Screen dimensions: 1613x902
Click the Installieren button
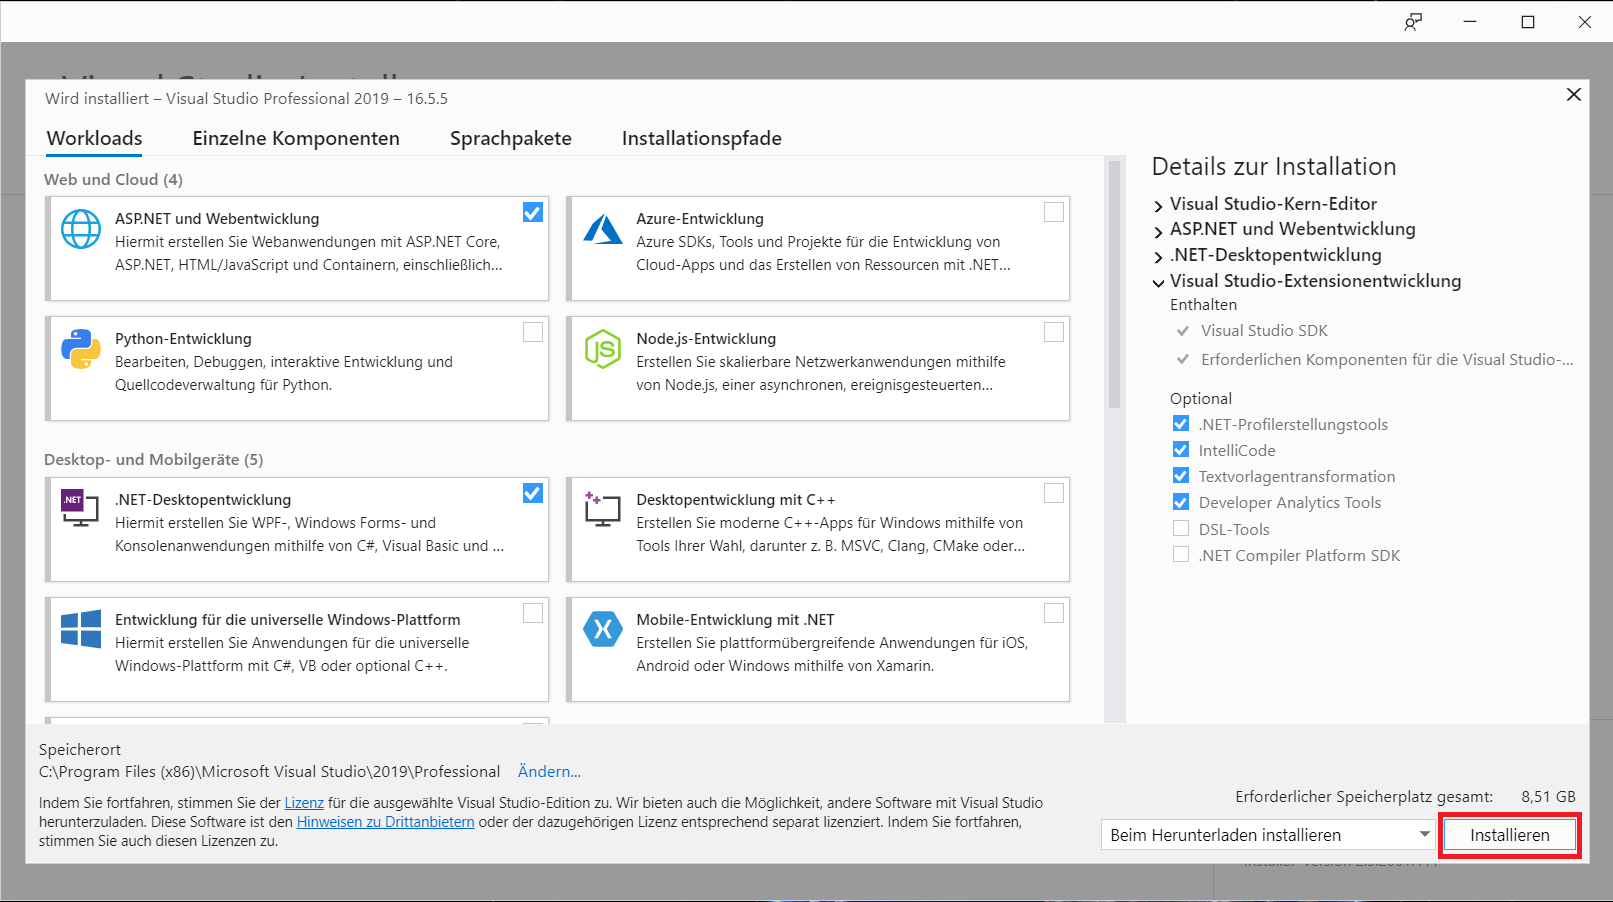tap(1510, 835)
